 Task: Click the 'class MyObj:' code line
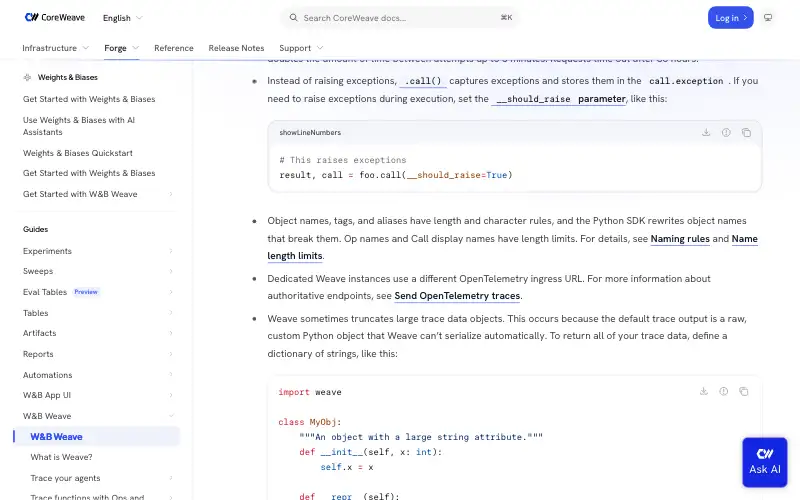pos(309,422)
